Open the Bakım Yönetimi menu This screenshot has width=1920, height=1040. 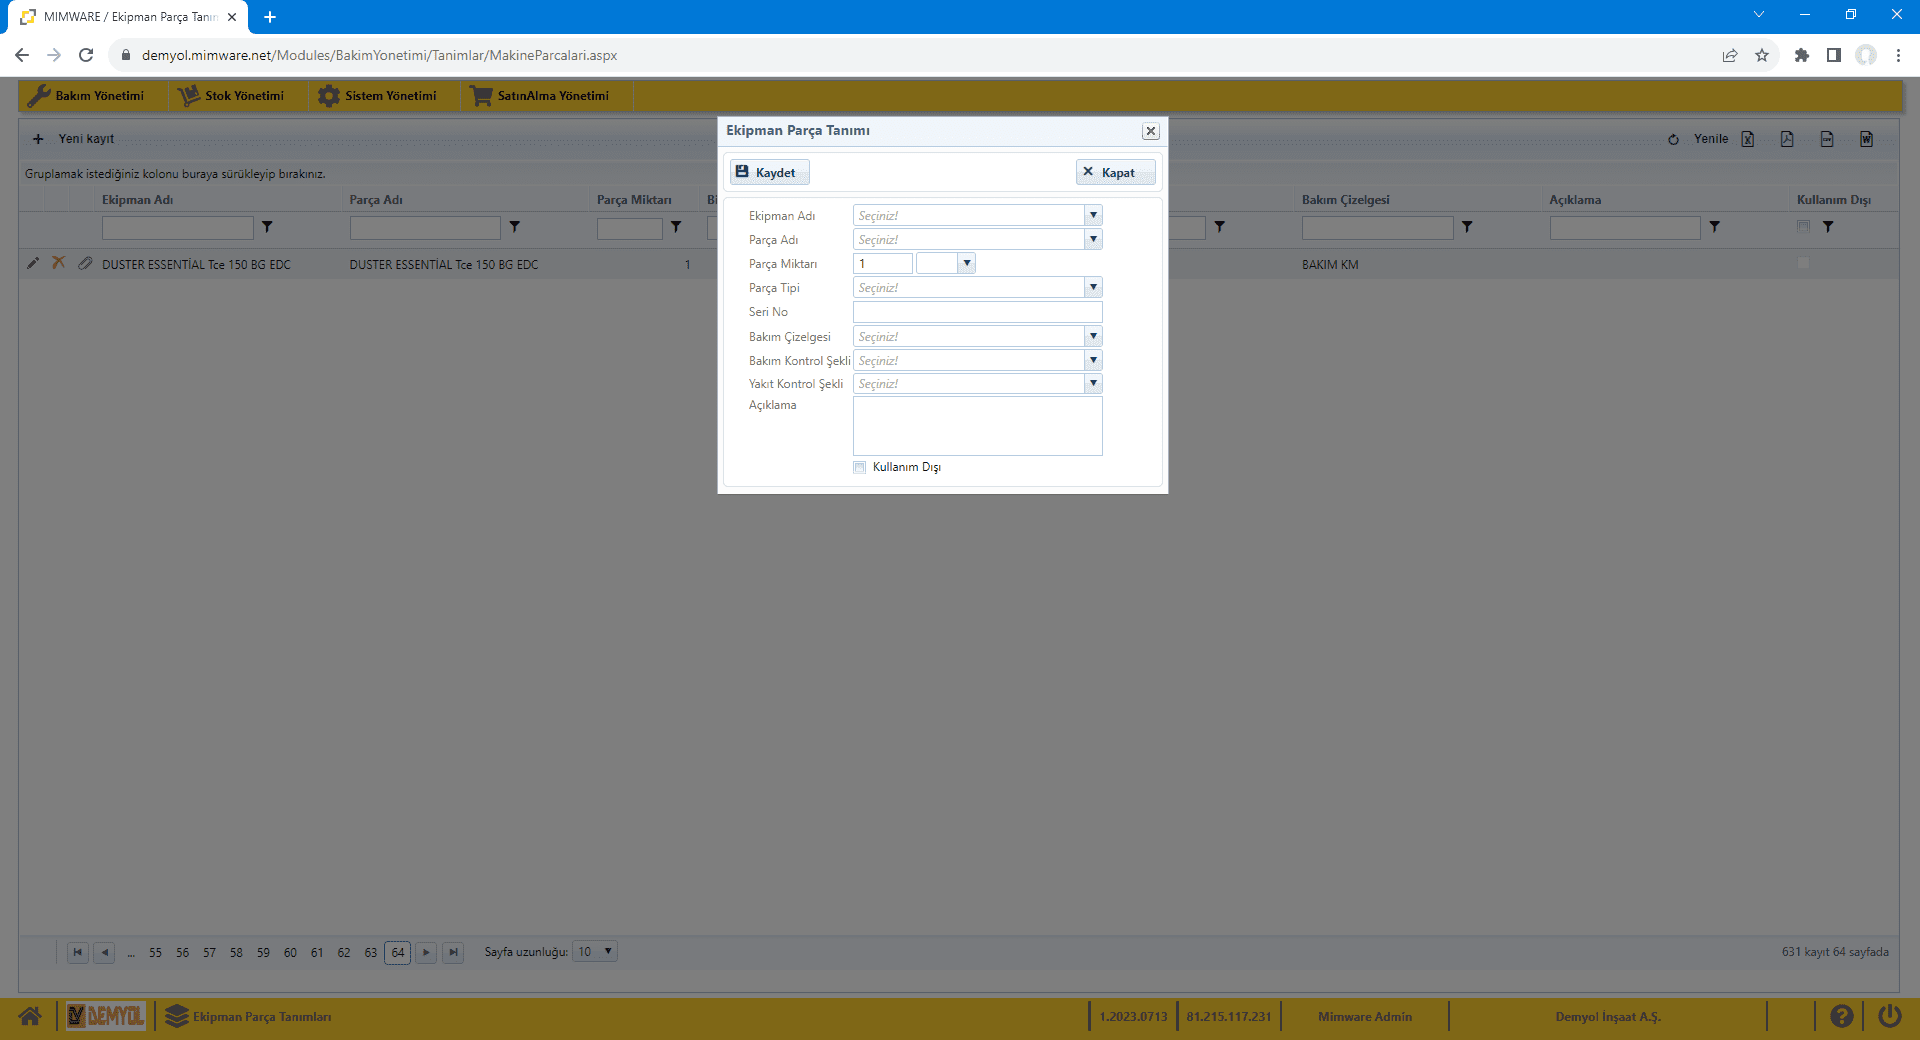coord(88,96)
